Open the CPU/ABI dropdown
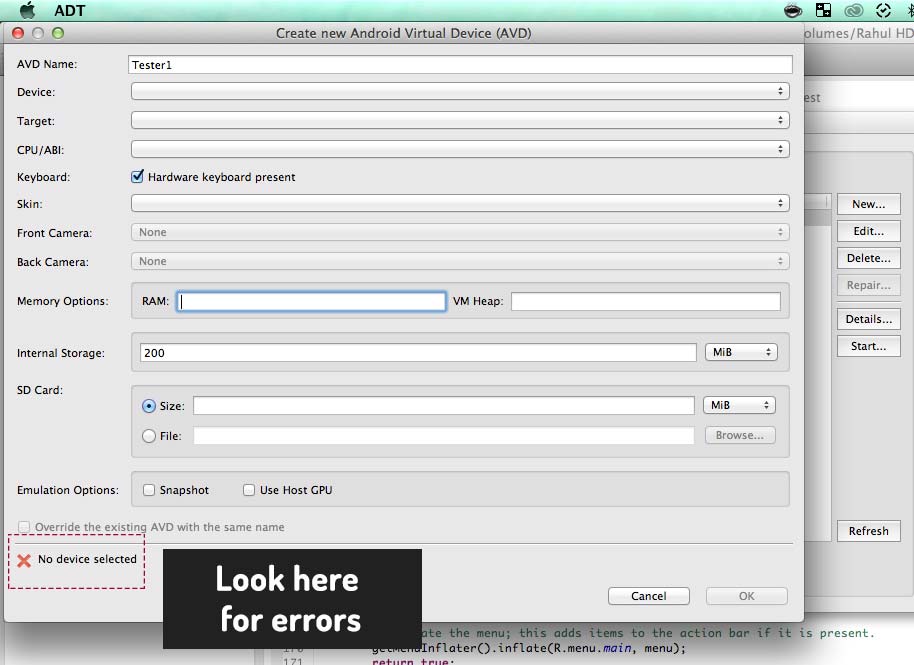 460,149
